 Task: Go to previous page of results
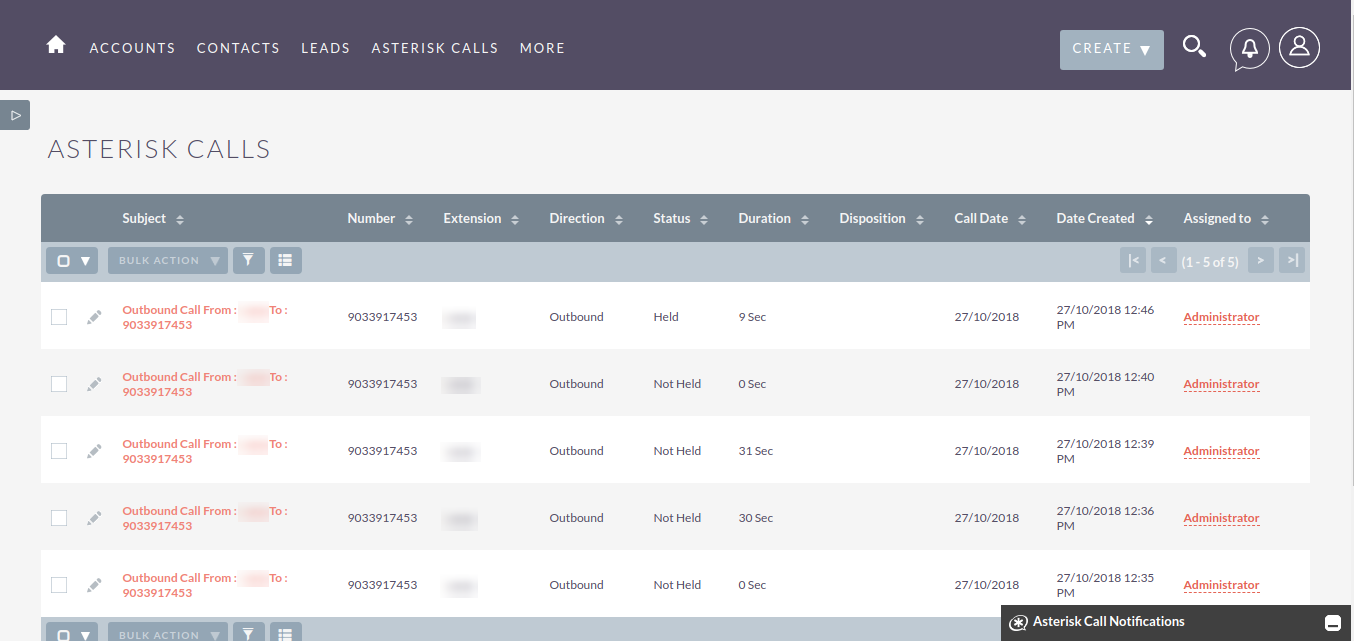click(1162, 261)
